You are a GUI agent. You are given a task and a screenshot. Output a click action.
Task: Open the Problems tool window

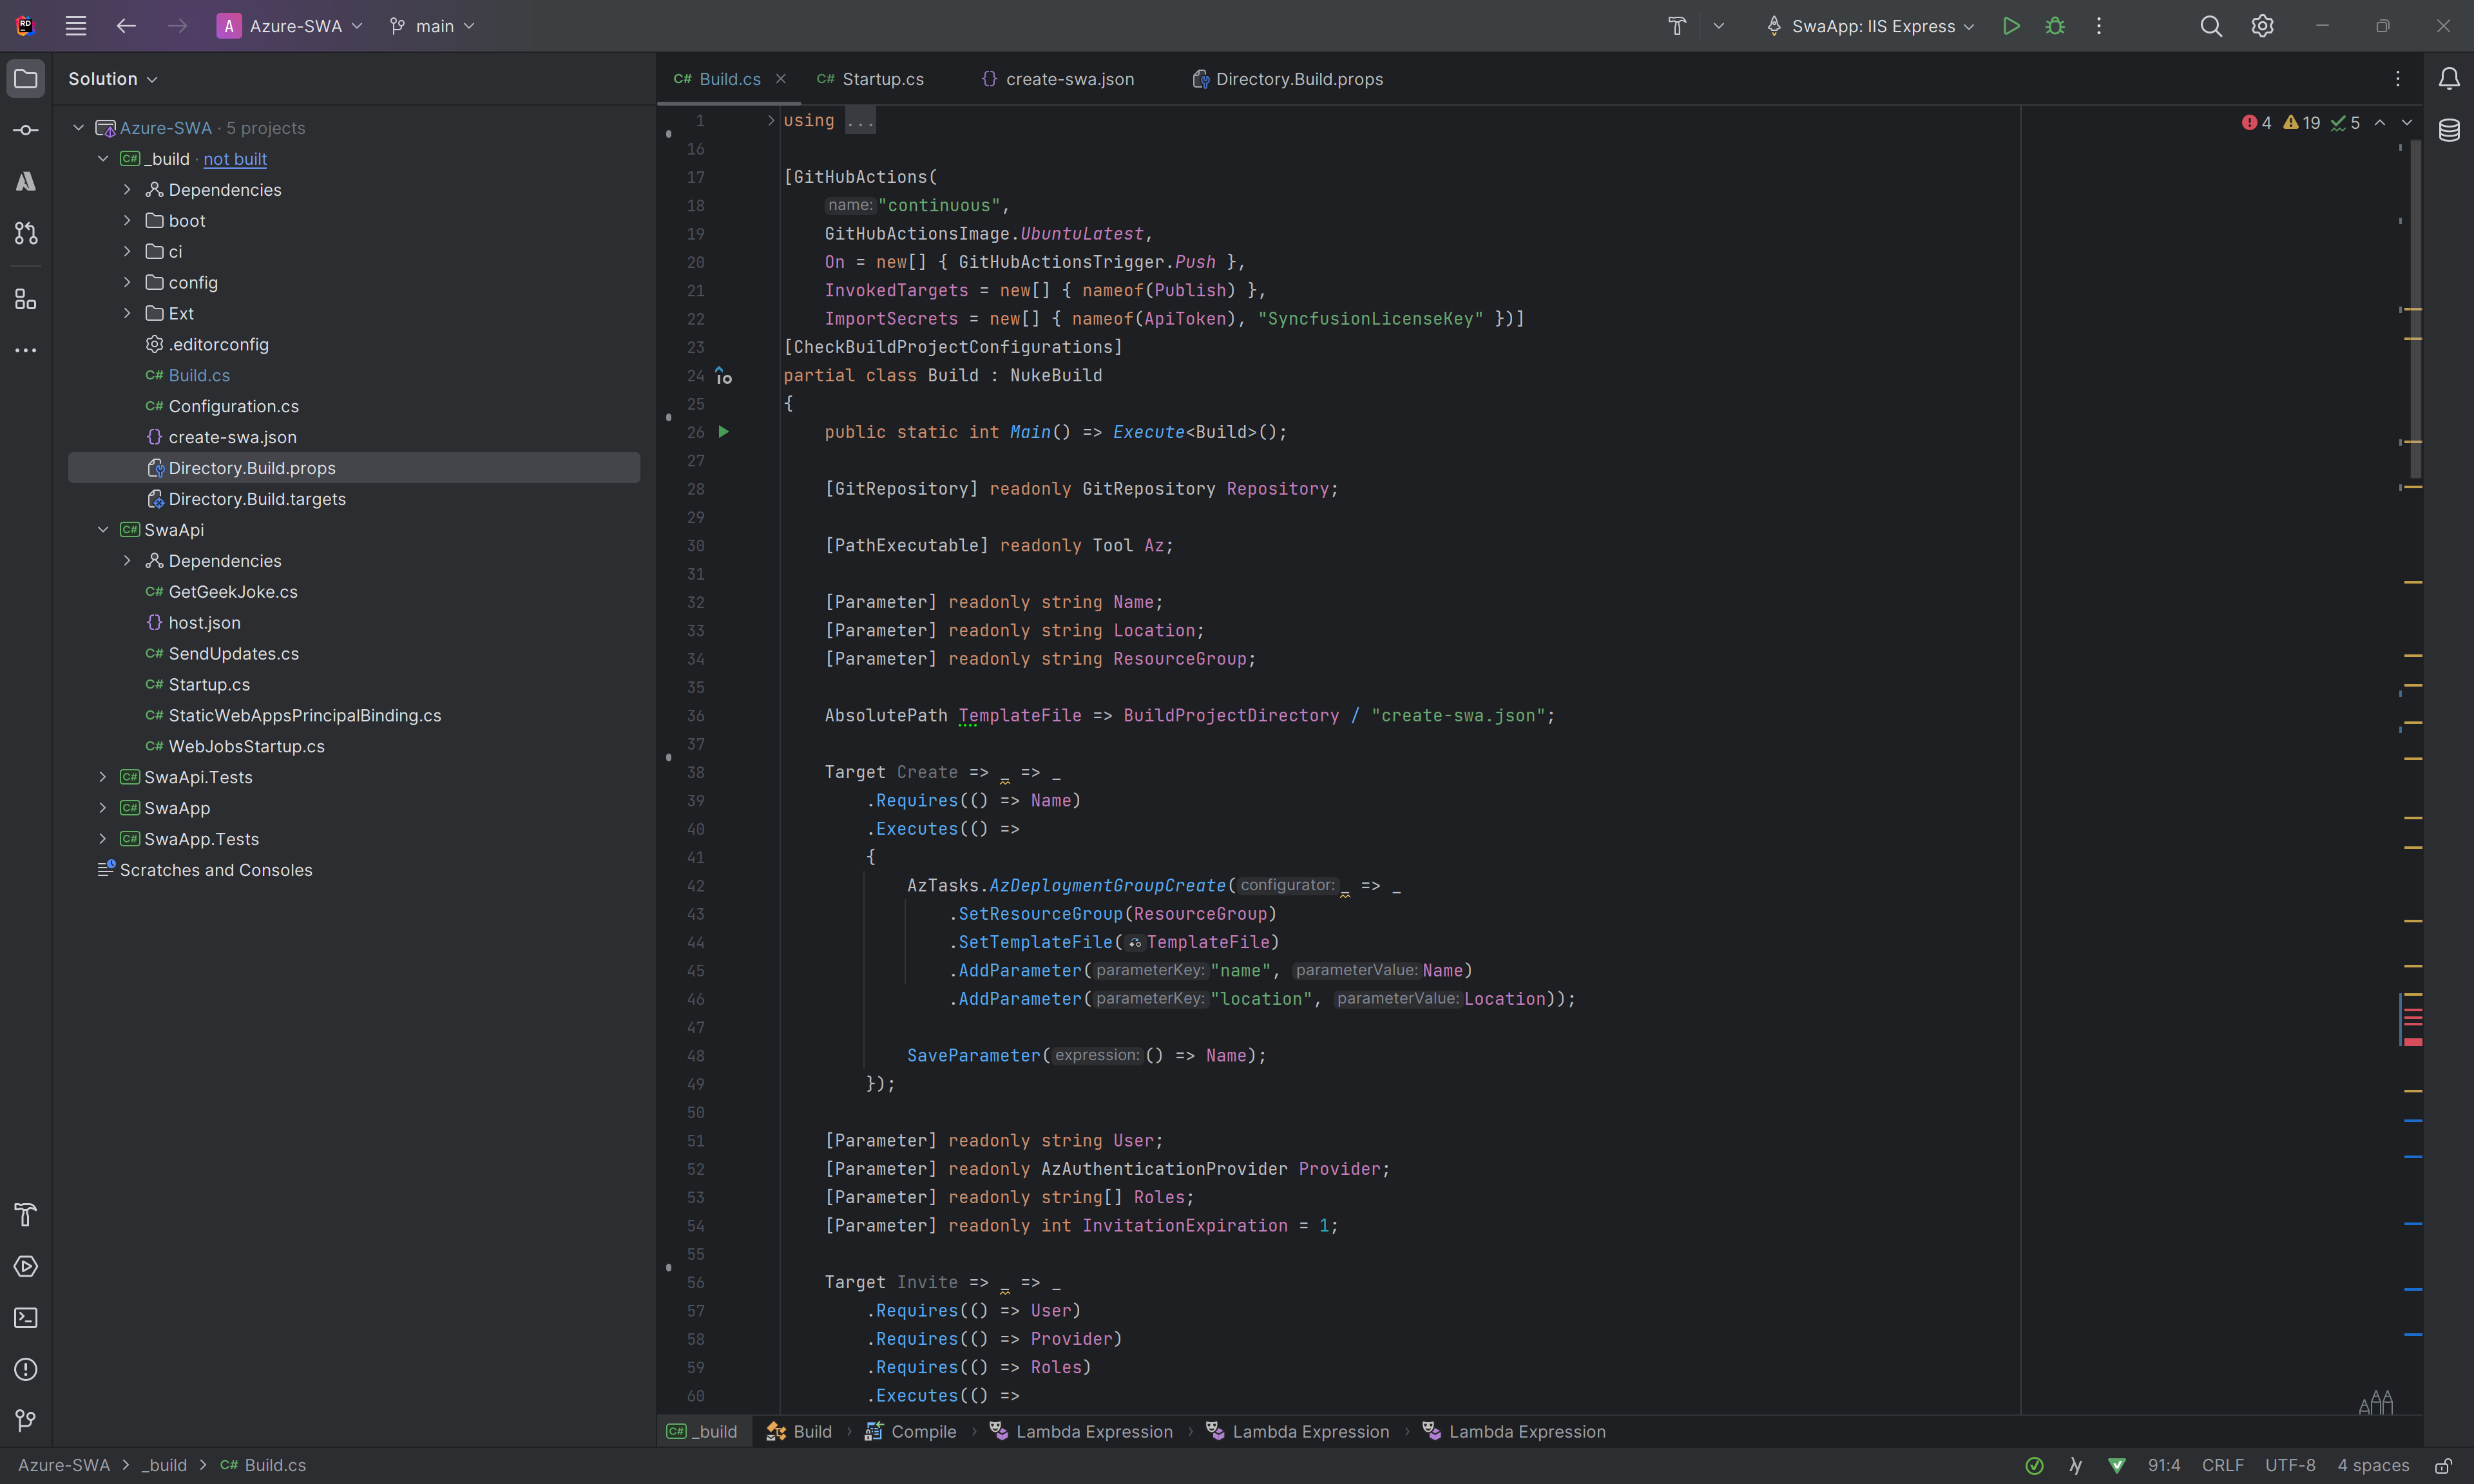coord(25,1370)
